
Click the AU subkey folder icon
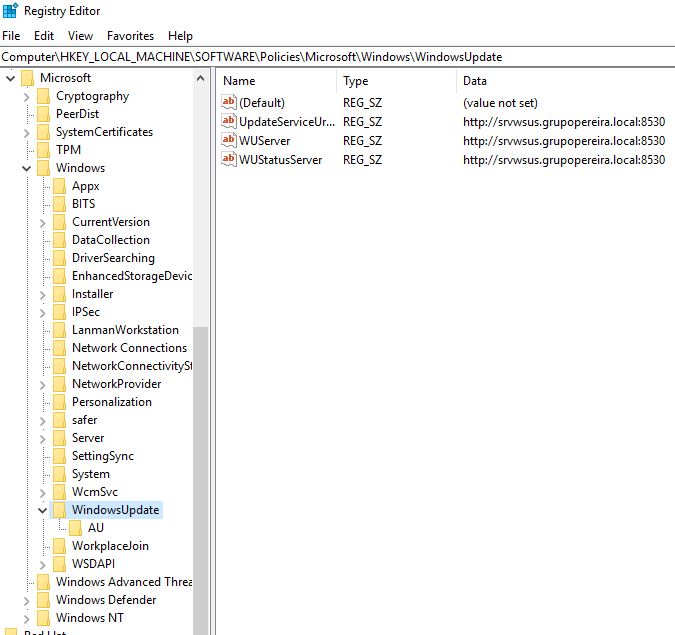[75, 528]
